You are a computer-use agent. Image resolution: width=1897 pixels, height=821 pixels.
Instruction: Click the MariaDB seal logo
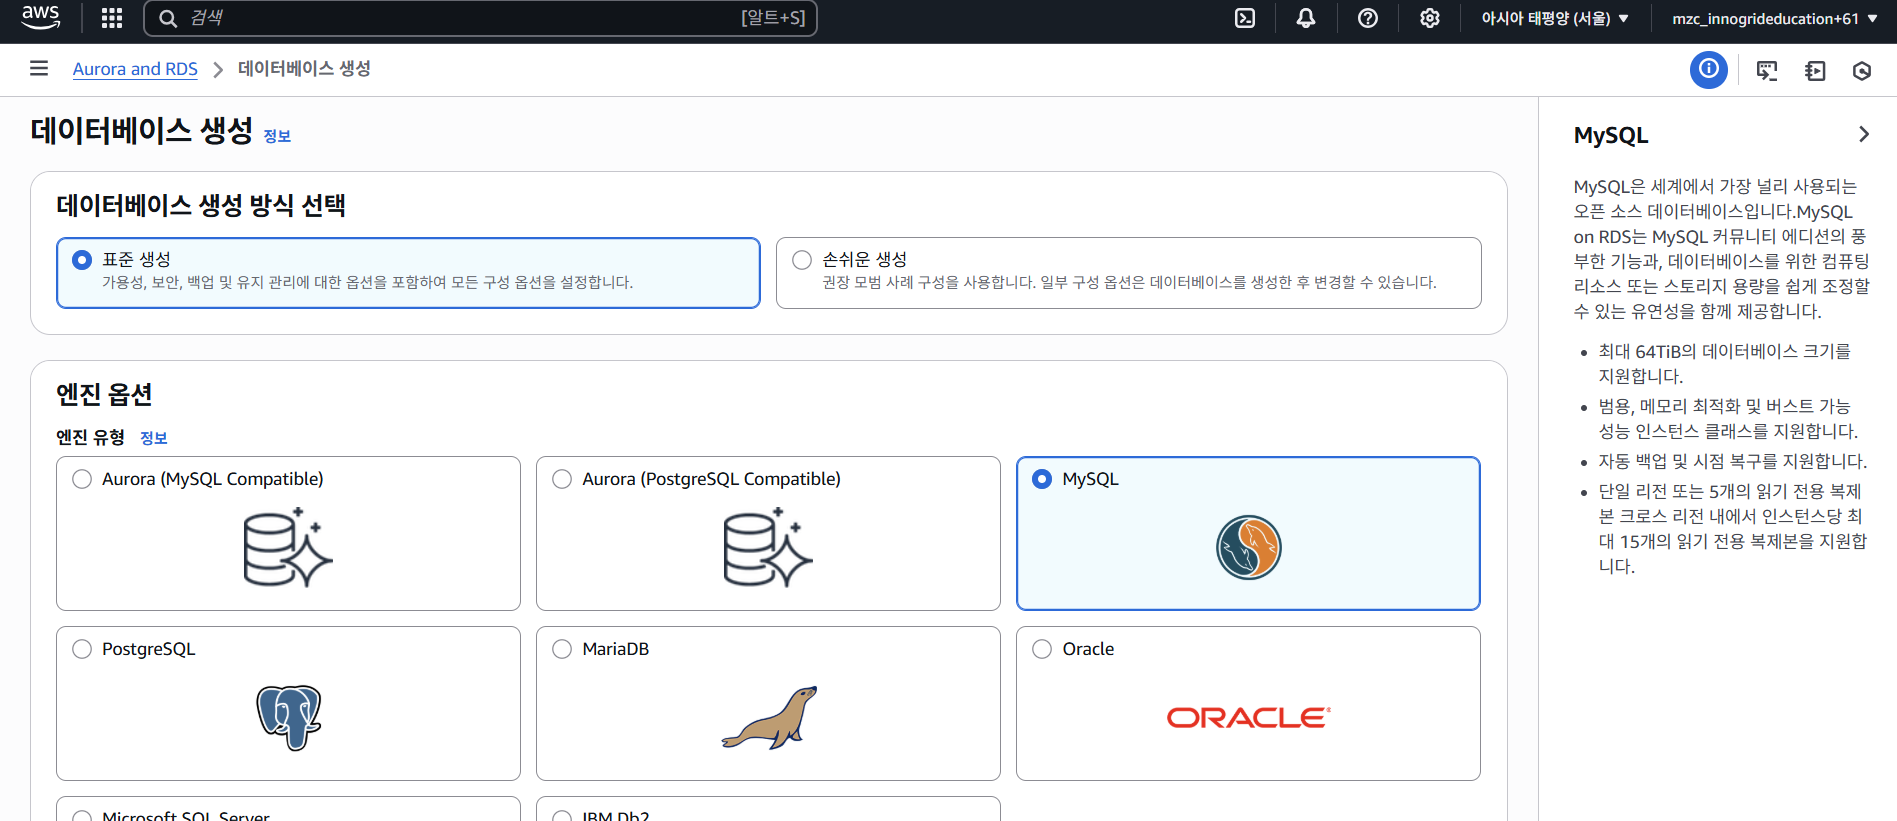pyautogui.click(x=769, y=717)
